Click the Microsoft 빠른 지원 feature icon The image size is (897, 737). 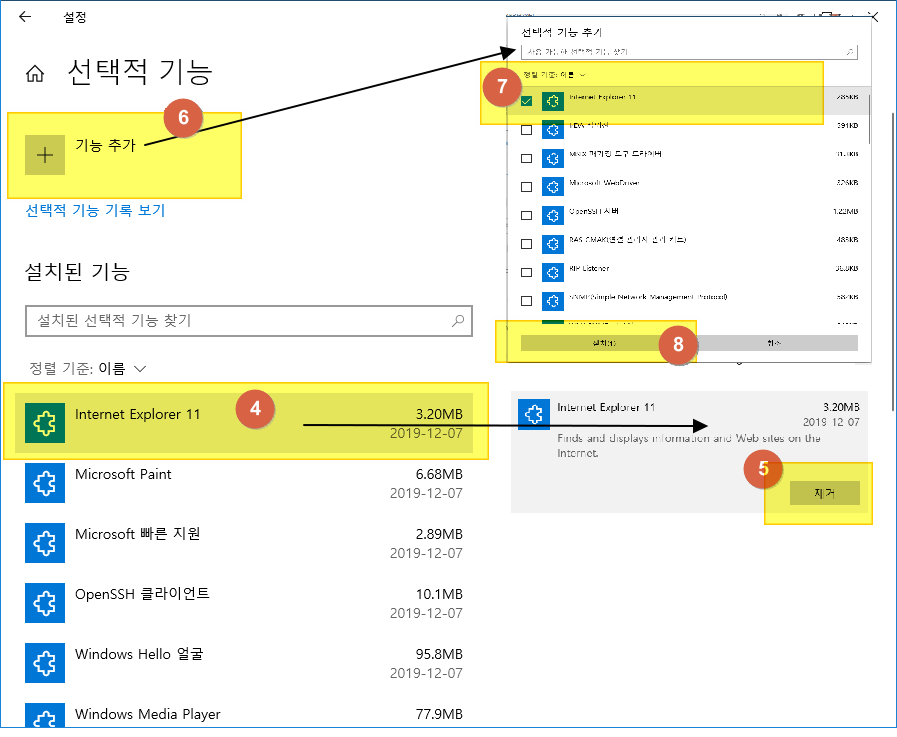point(45,543)
